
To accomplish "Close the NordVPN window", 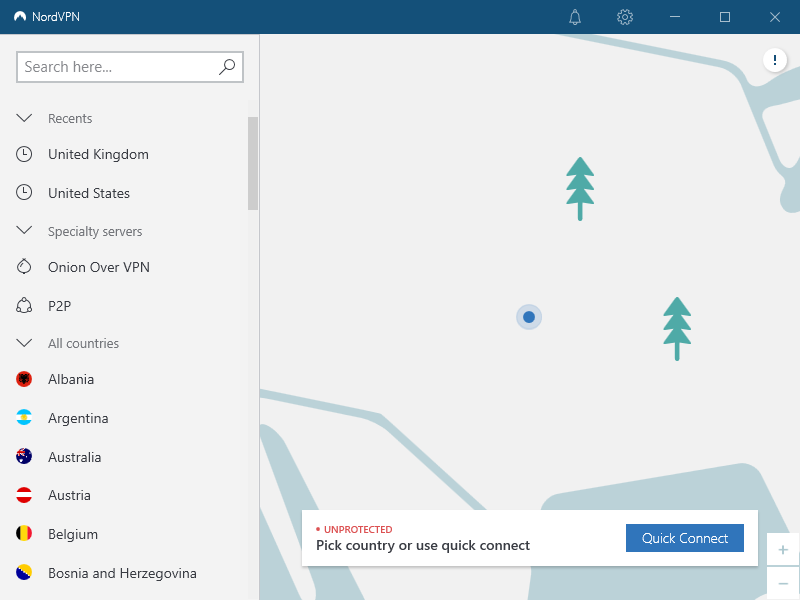I will (x=774, y=17).
